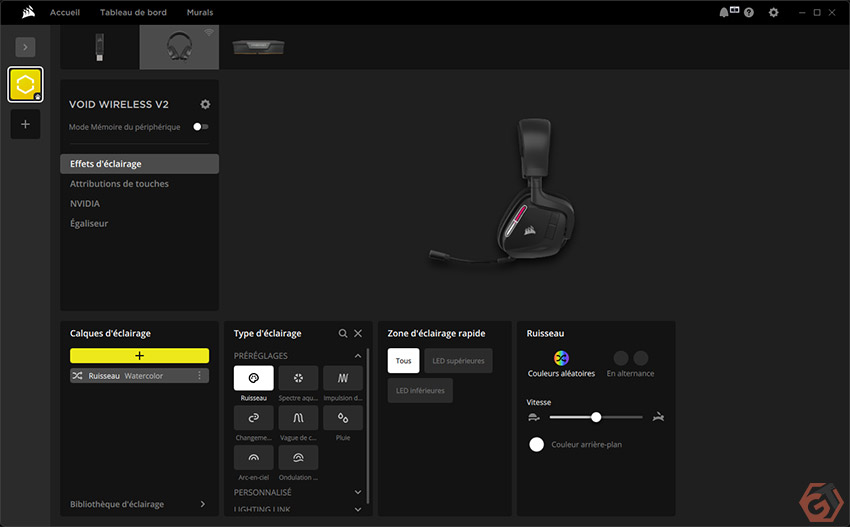
Task: Pick the Pluie lighting effect
Action: pyautogui.click(x=343, y=418)
